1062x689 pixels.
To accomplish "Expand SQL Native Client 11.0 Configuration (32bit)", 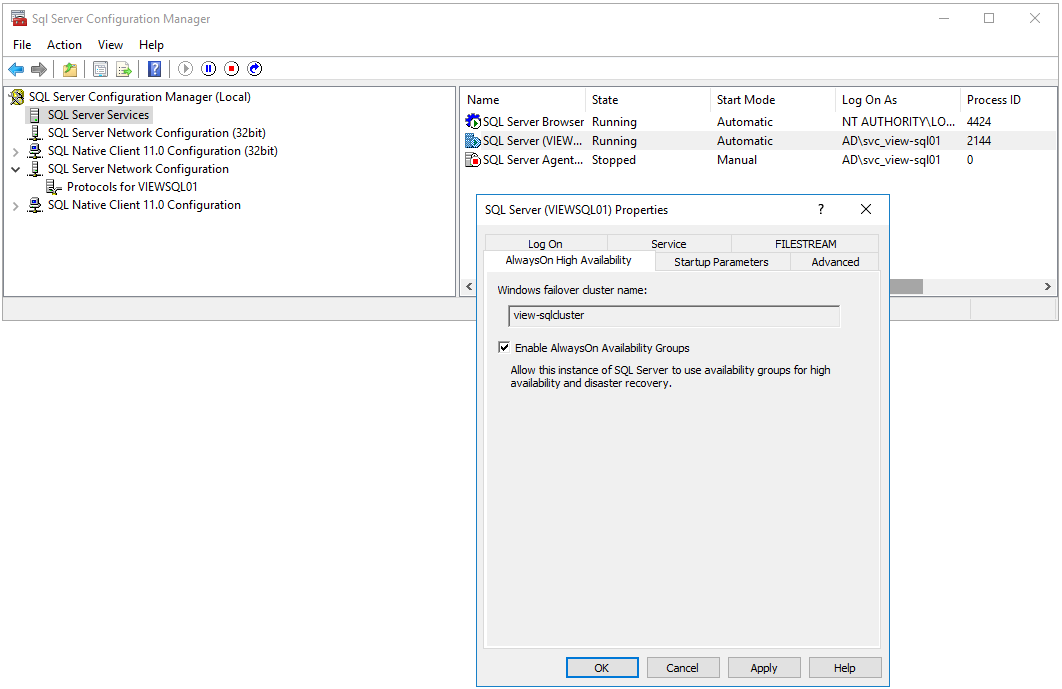I will [x=15, y=152].
